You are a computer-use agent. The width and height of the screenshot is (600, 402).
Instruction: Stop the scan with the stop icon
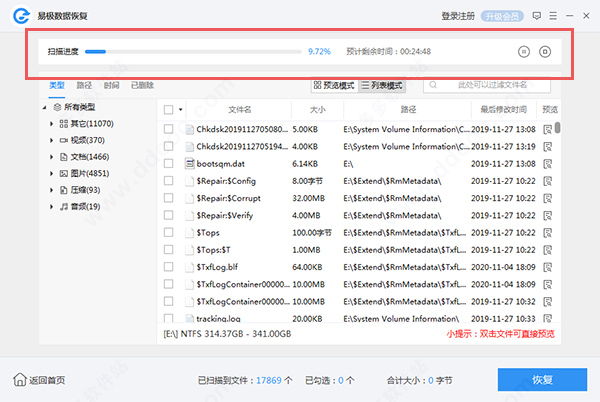point(545,51)
